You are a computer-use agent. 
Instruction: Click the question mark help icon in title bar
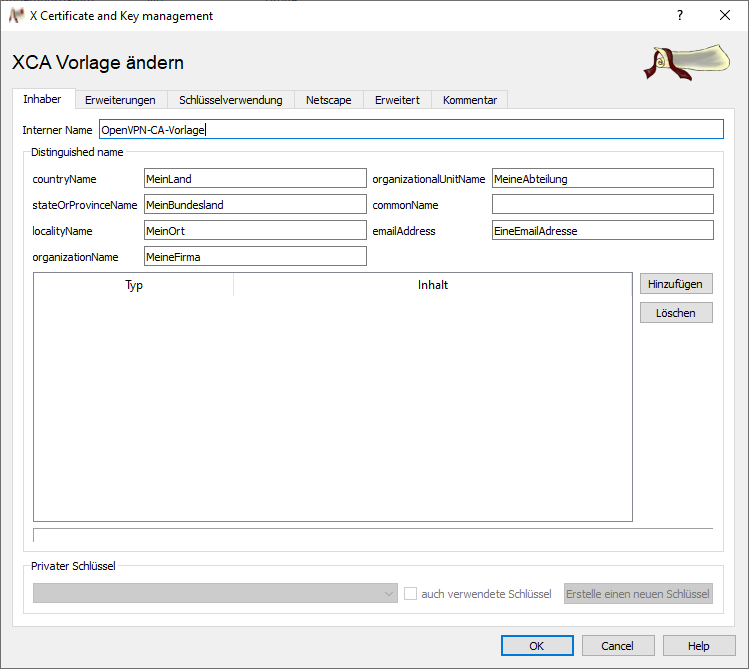(x=680, y=16)
